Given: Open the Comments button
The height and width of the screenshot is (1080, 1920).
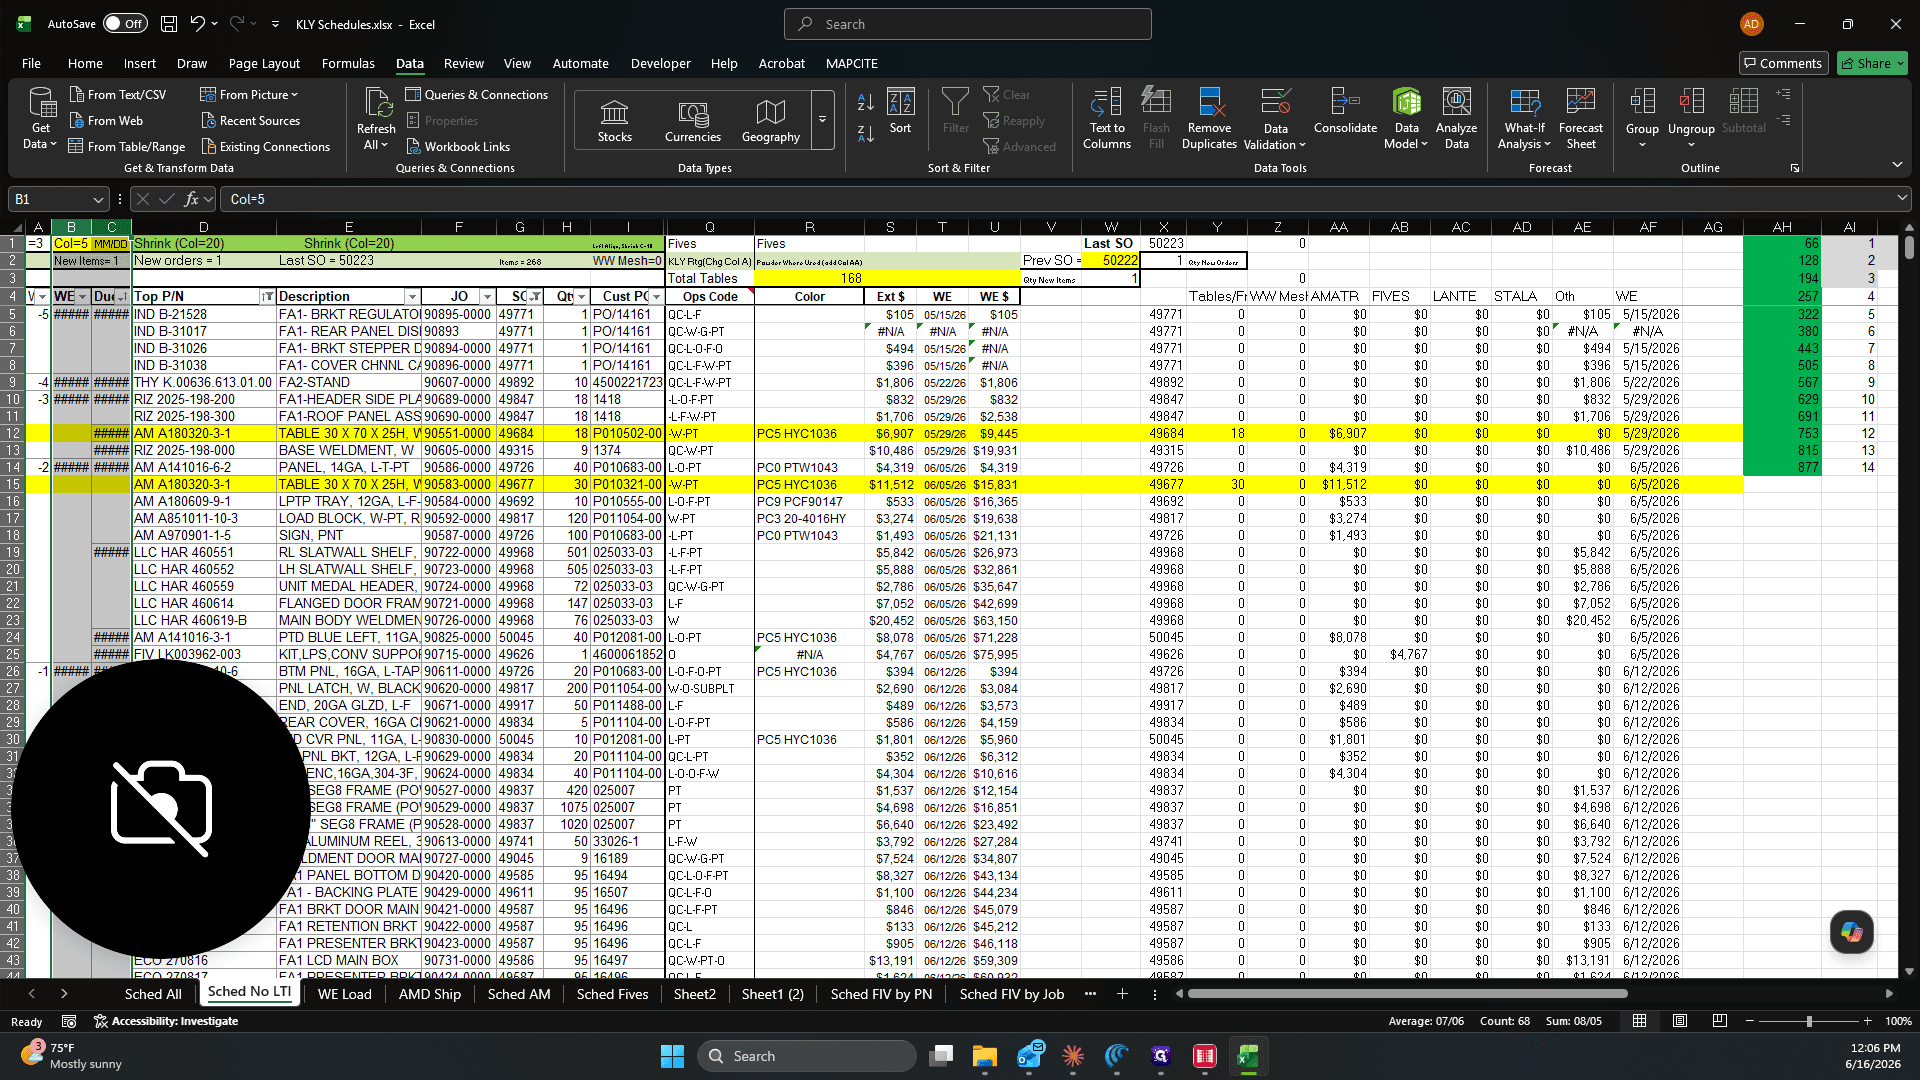Looking at the screenshot, I should [1783, 63].
